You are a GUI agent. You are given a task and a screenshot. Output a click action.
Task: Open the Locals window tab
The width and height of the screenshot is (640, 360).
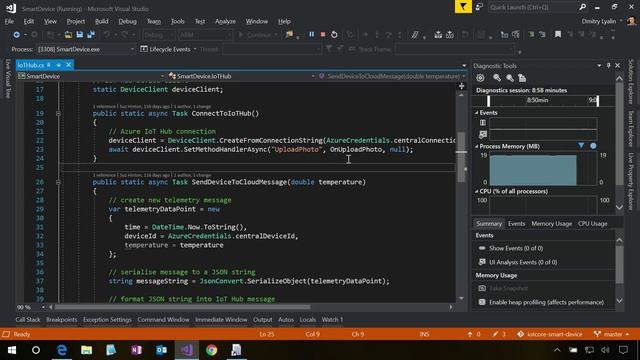tap(308, 320)
